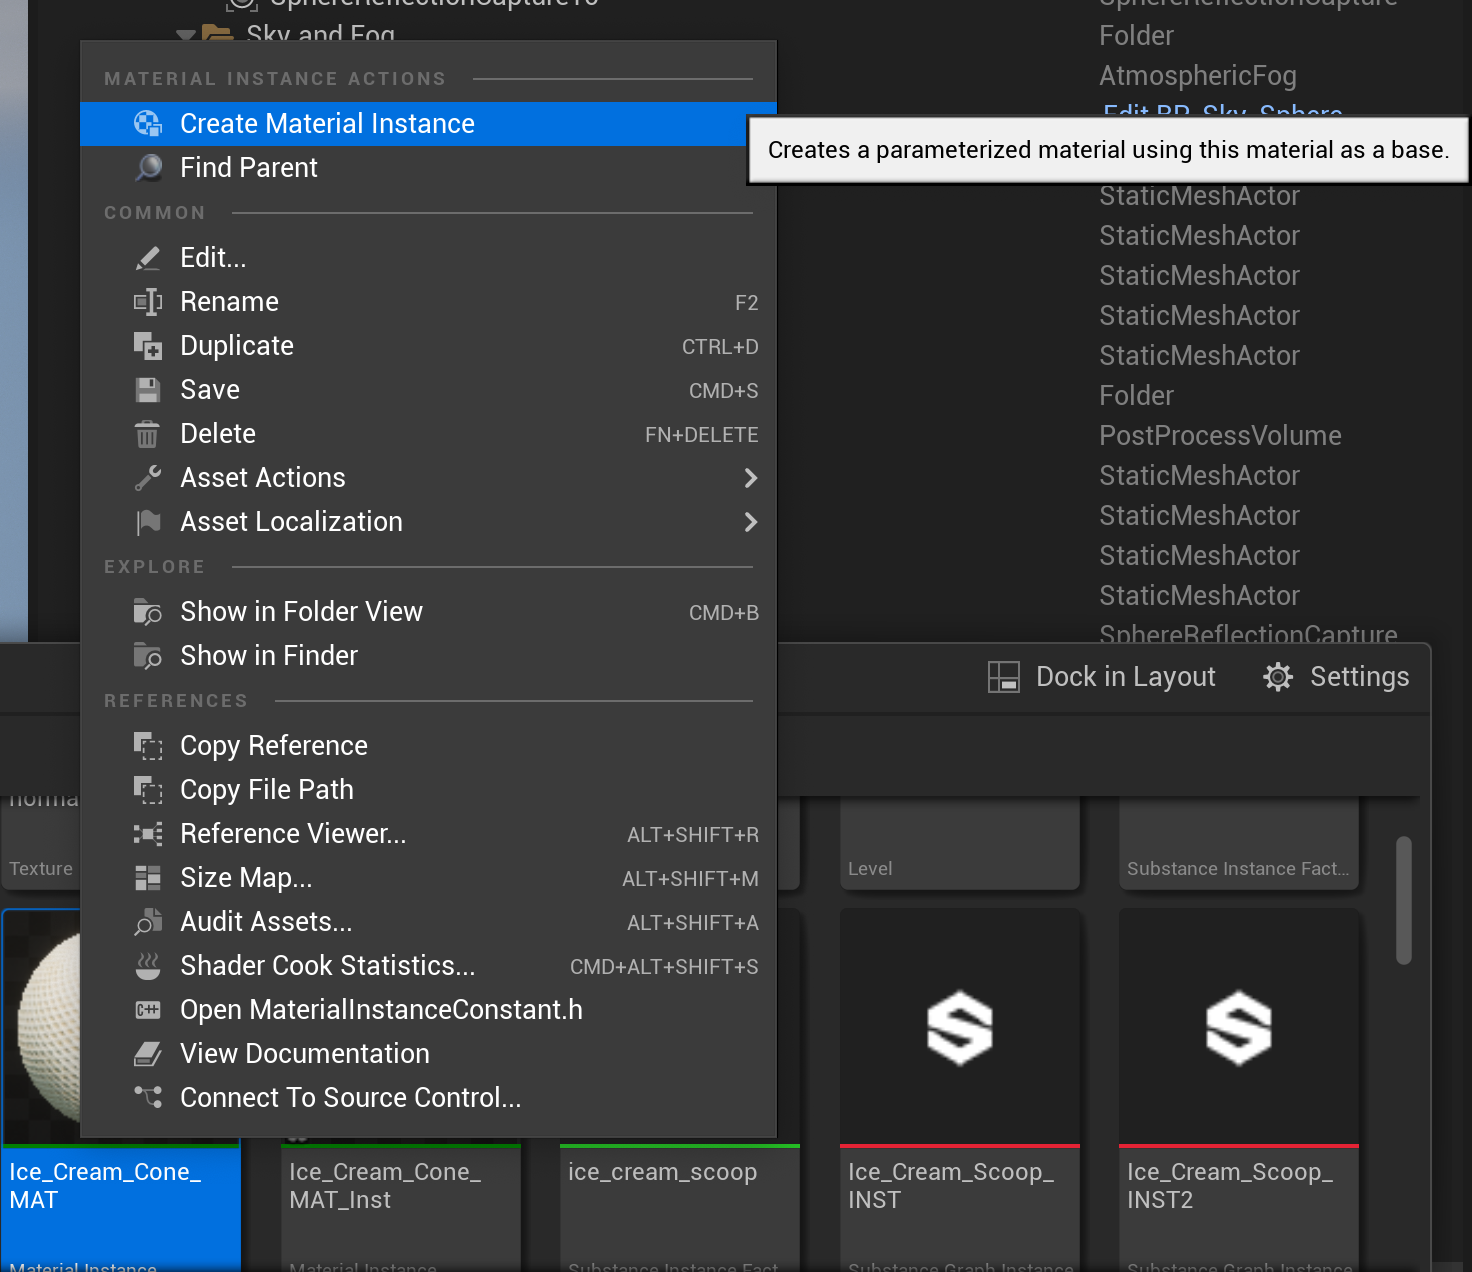Screen dimensions: 1472x1272
Task: Open View Documentation entry
Action: pyautogui.click(x=304, y=1054)
